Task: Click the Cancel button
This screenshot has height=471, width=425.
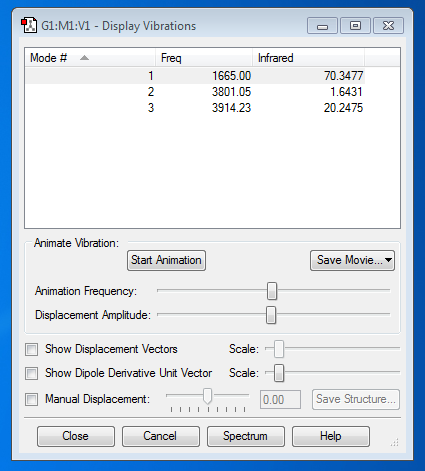Action: coord(161,436)
